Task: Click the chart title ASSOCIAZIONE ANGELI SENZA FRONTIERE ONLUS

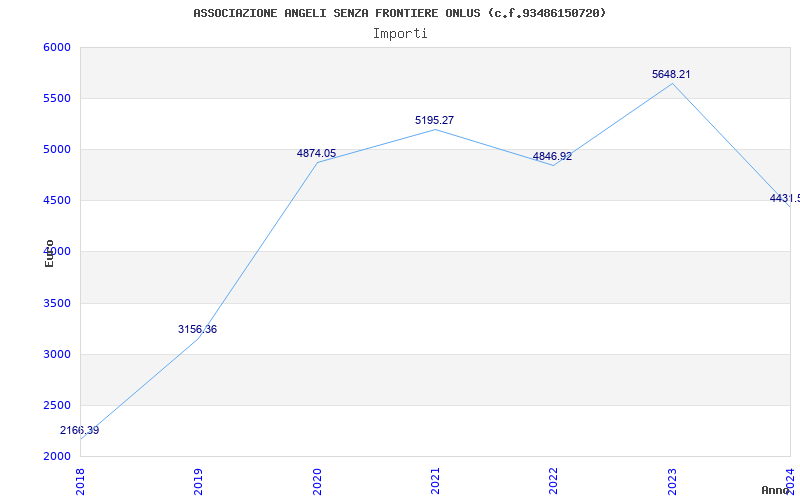Action: 399,13
